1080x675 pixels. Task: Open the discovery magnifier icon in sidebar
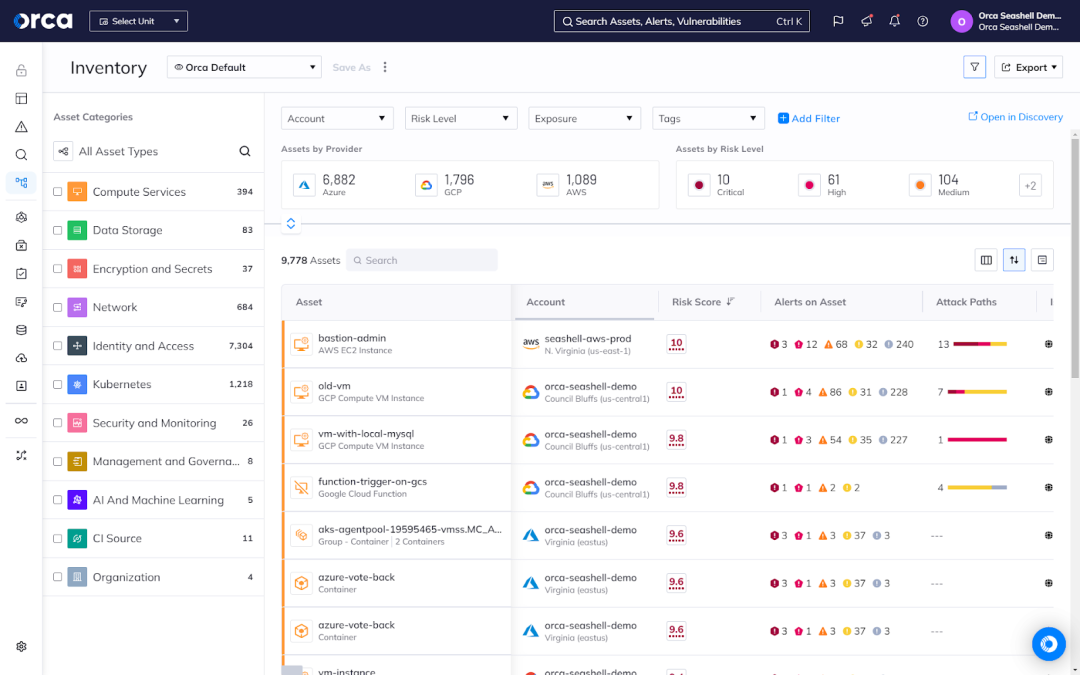tap(21, 155)
